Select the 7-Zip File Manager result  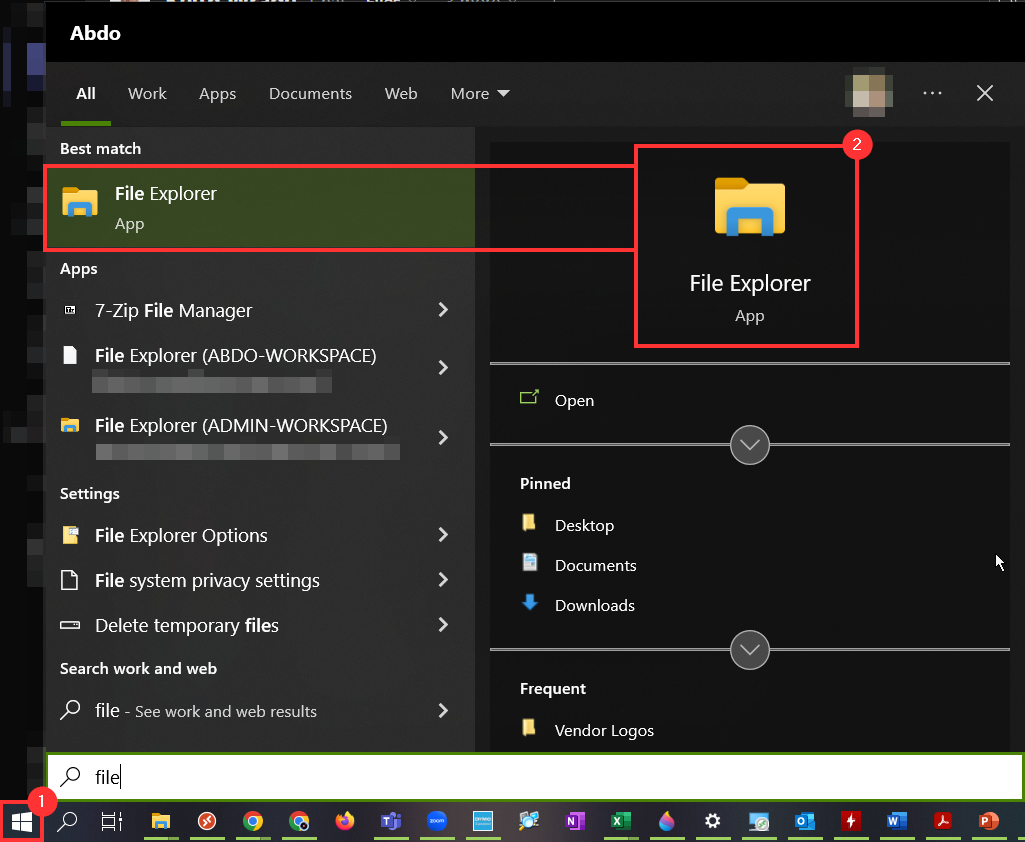tap(260, 310)
